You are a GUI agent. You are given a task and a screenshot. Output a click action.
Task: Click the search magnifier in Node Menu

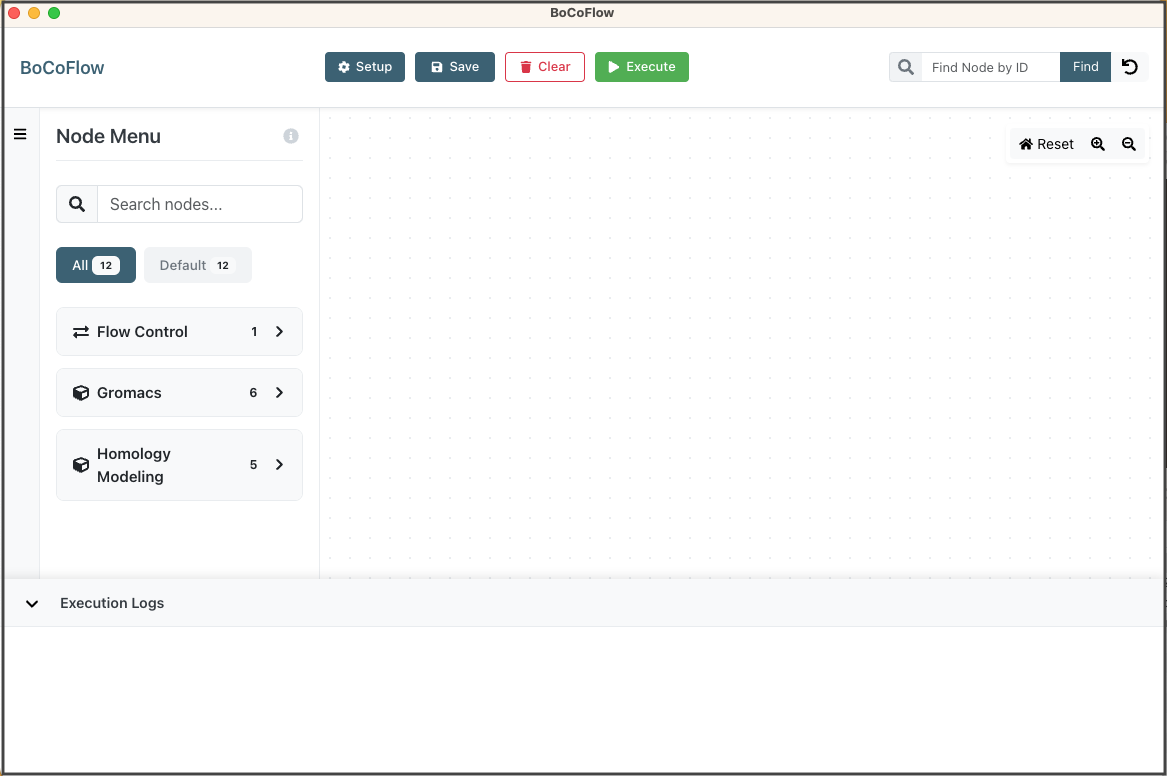77,204
